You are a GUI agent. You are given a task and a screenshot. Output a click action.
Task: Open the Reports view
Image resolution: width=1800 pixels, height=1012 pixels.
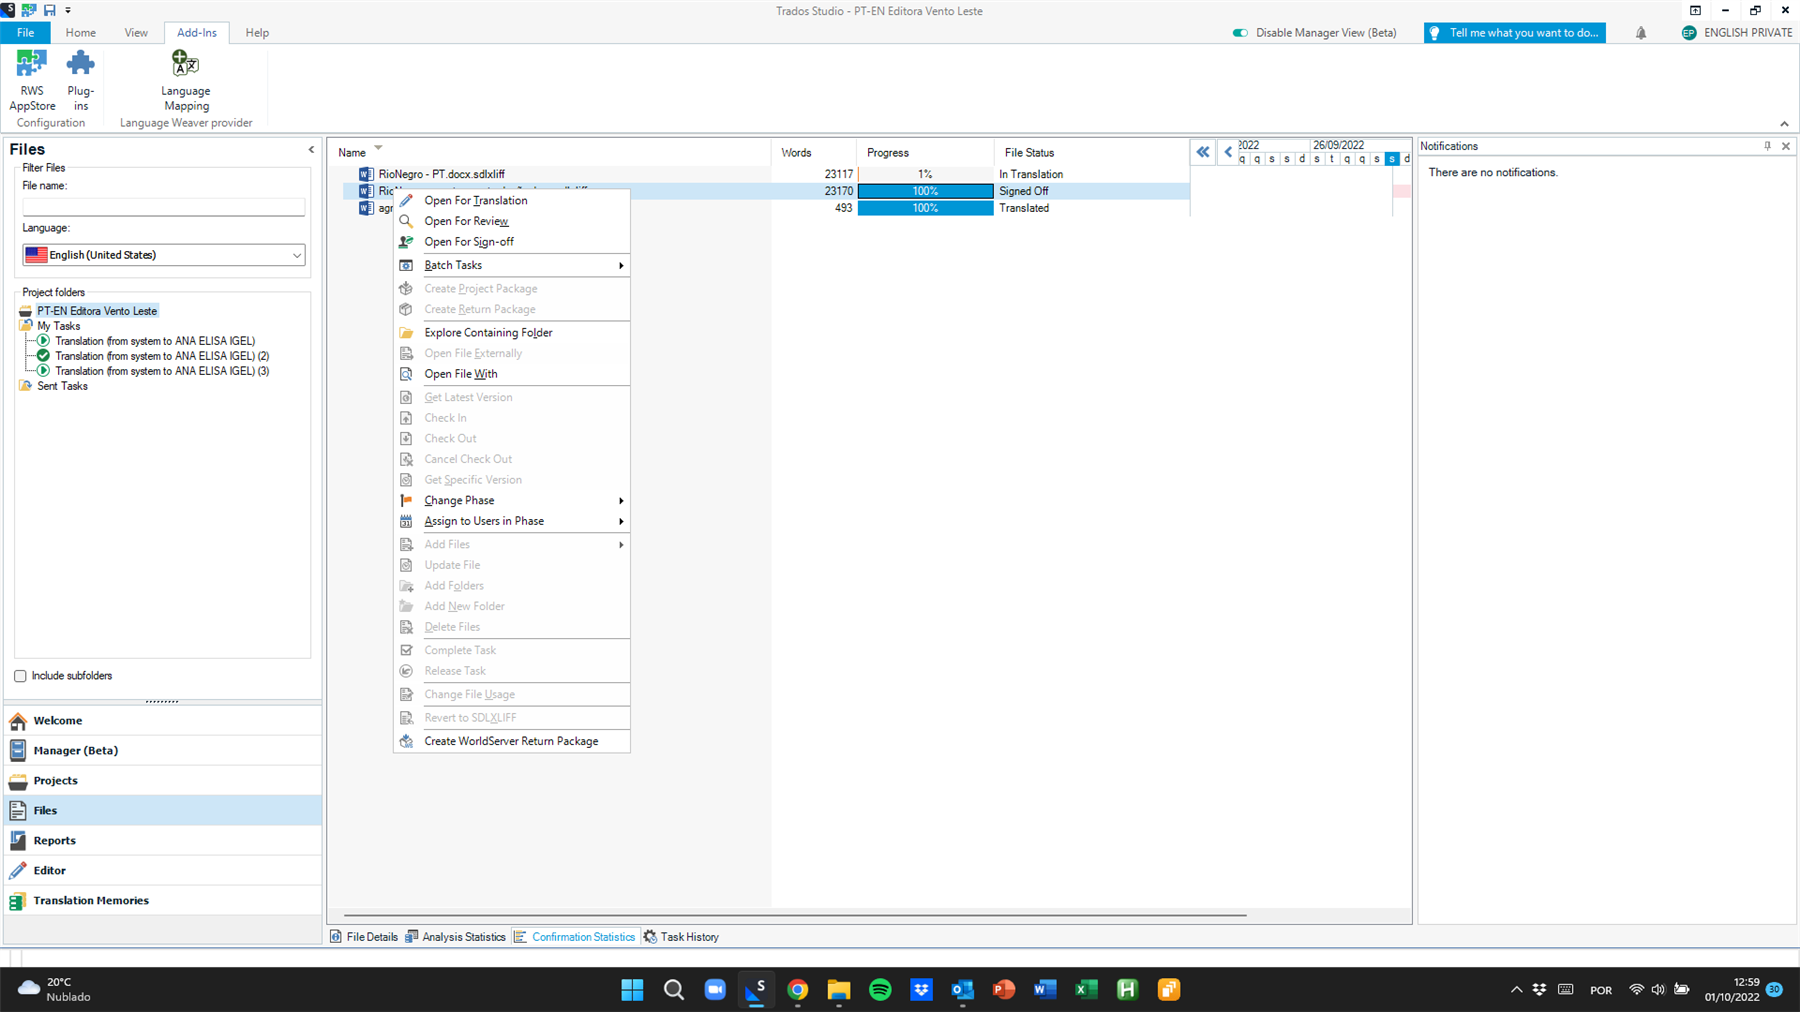[x=163, y=840]
